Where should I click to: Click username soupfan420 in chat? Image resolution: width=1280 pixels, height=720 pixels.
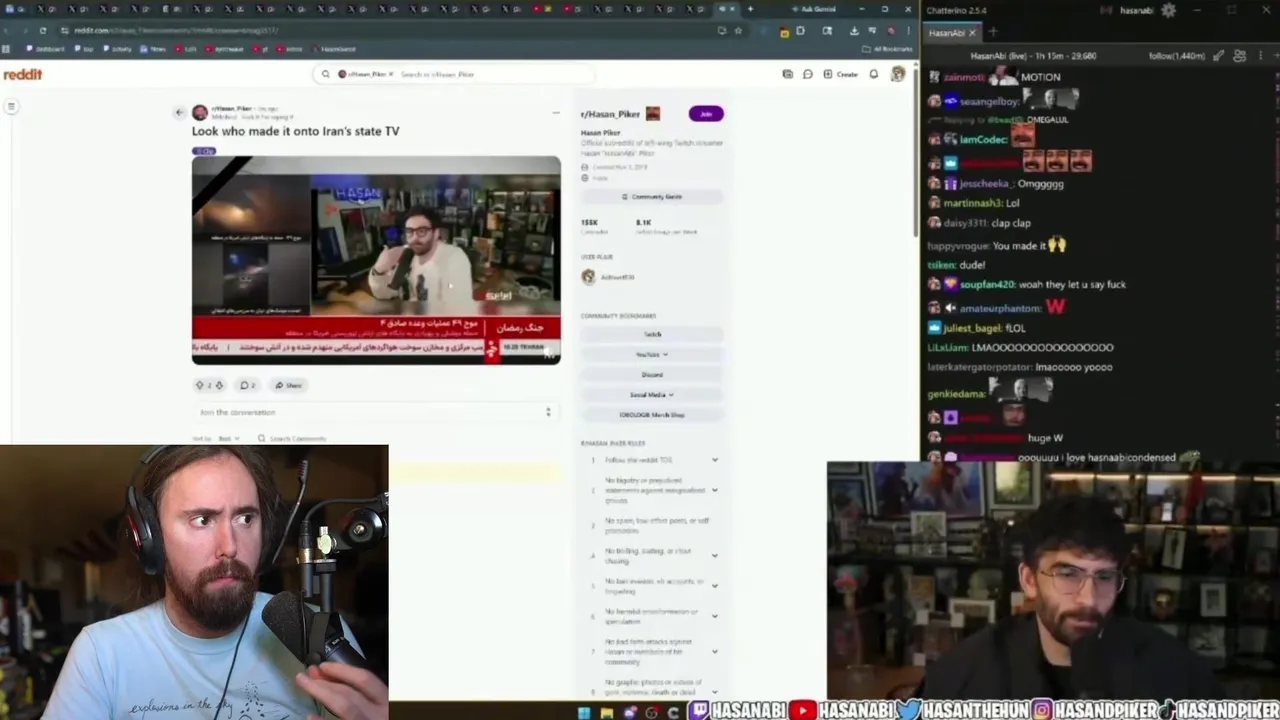987,285
